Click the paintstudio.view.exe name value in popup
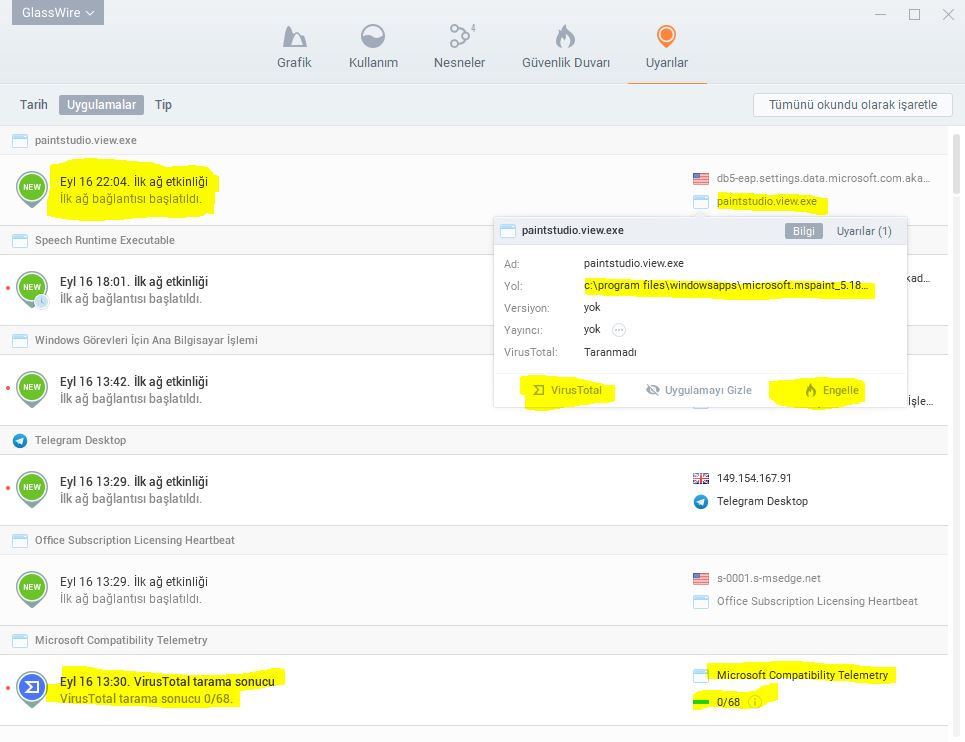 pos(633,263)
